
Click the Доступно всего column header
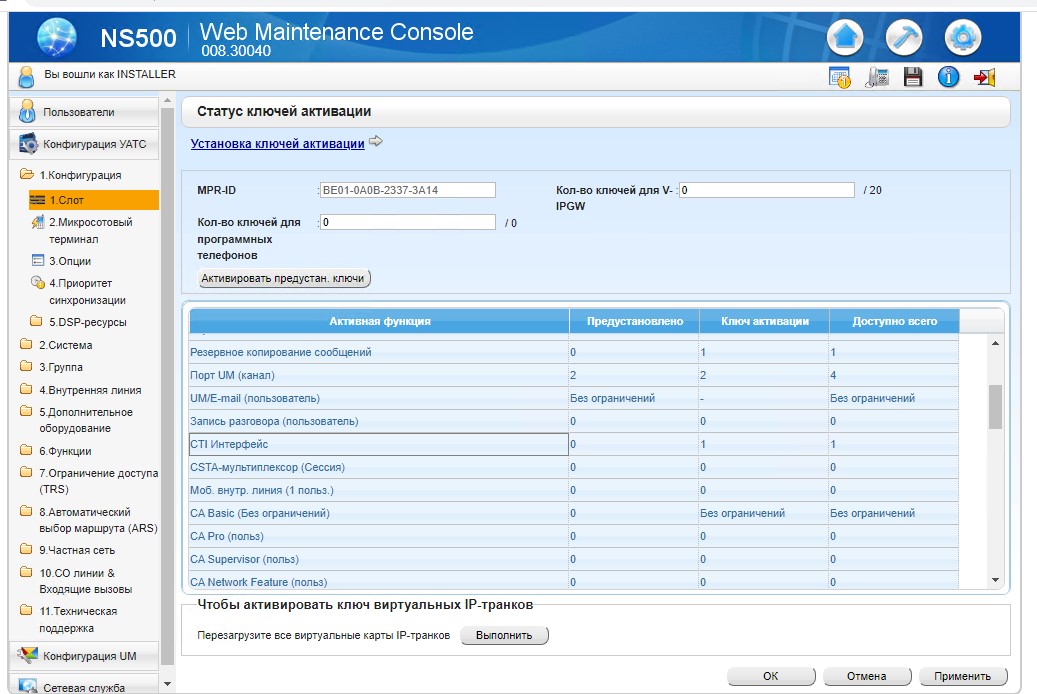tap(894, 321)
